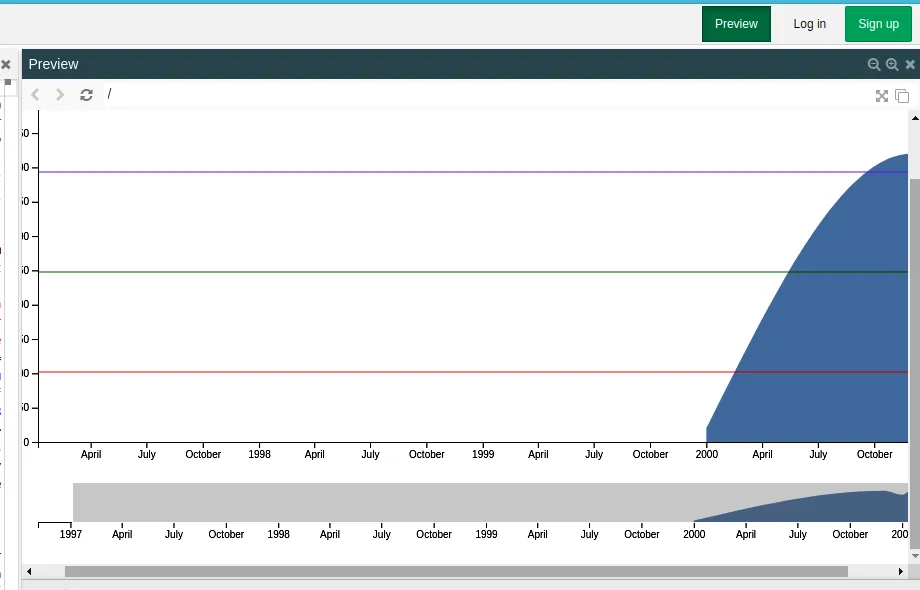Click the 1999 label on main axis
The image size is (920, 590).
pos(483,455)
